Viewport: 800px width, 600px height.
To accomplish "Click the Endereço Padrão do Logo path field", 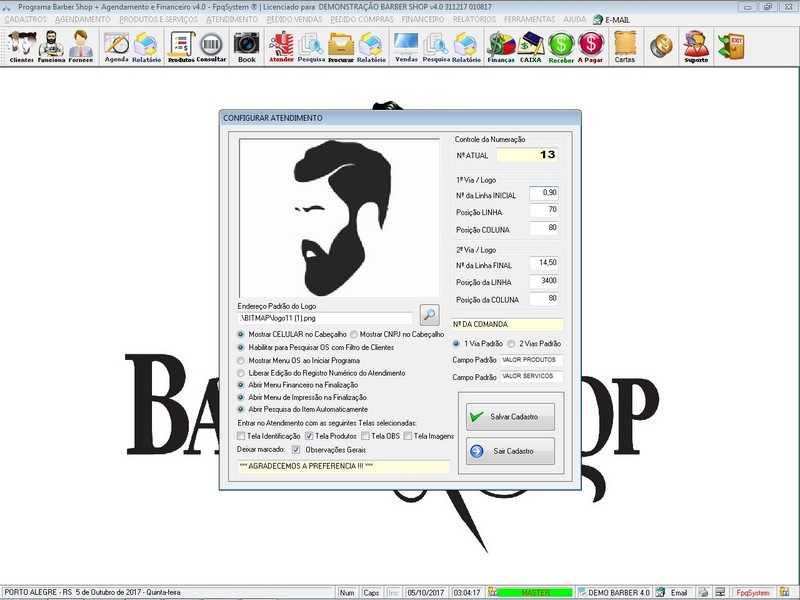I will (x=325, y=318).
